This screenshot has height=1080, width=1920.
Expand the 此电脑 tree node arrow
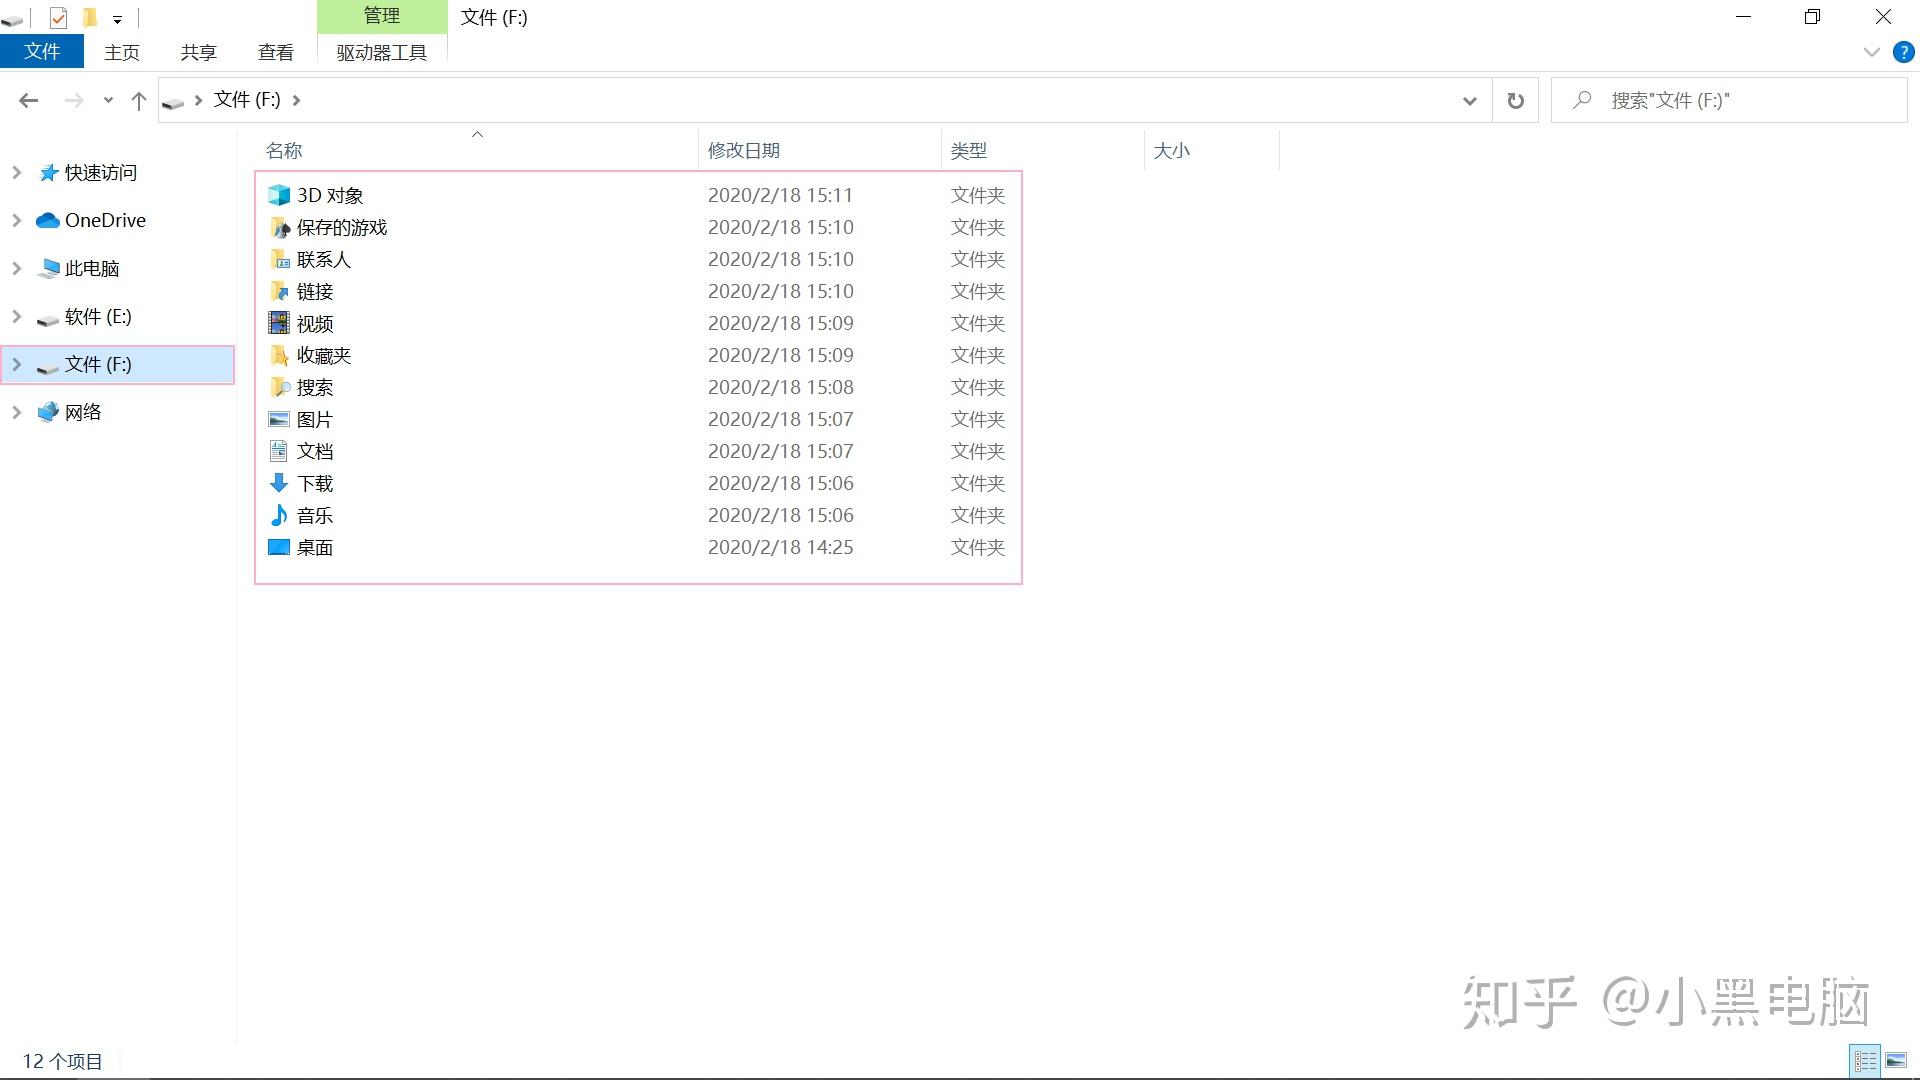tap(16, 268)
